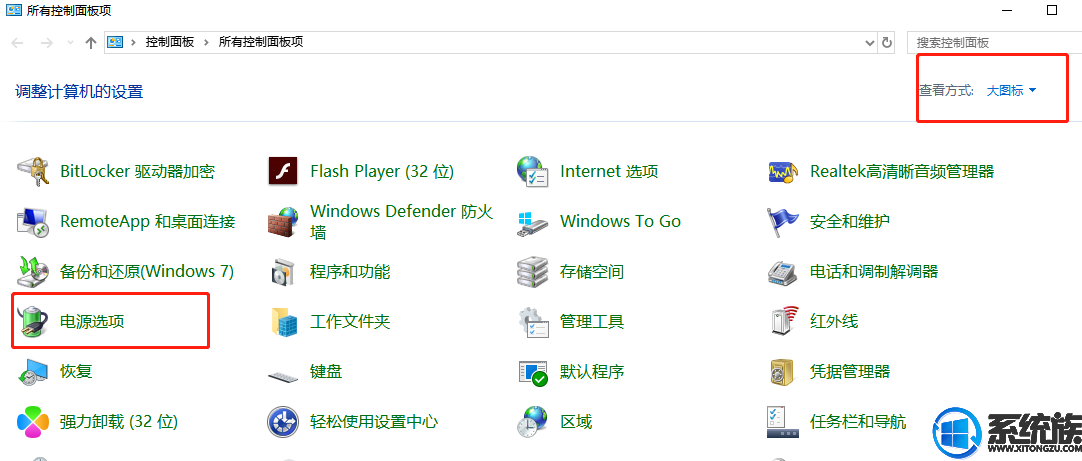Click the 轻松使用设置中心 icon
Image resolution: width=1082 pixels, height=461 pixels.
click(x=284, y=422)
